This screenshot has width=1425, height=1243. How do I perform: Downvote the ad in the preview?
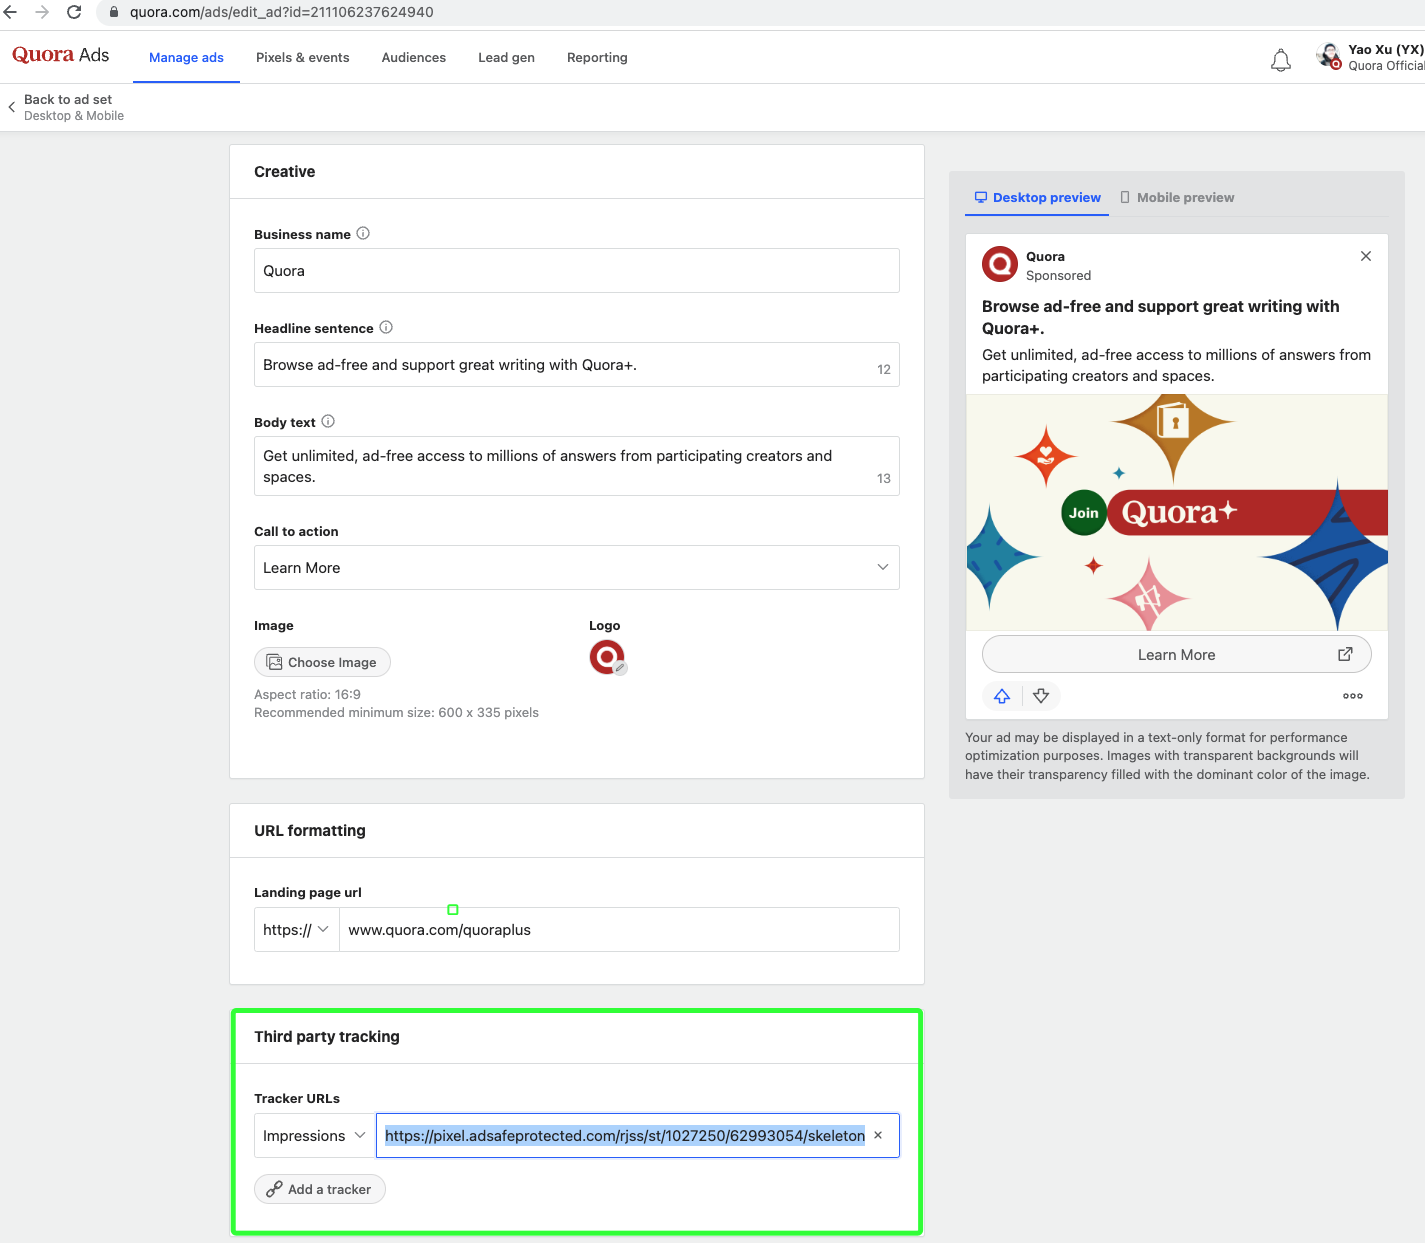[1041, 696]
